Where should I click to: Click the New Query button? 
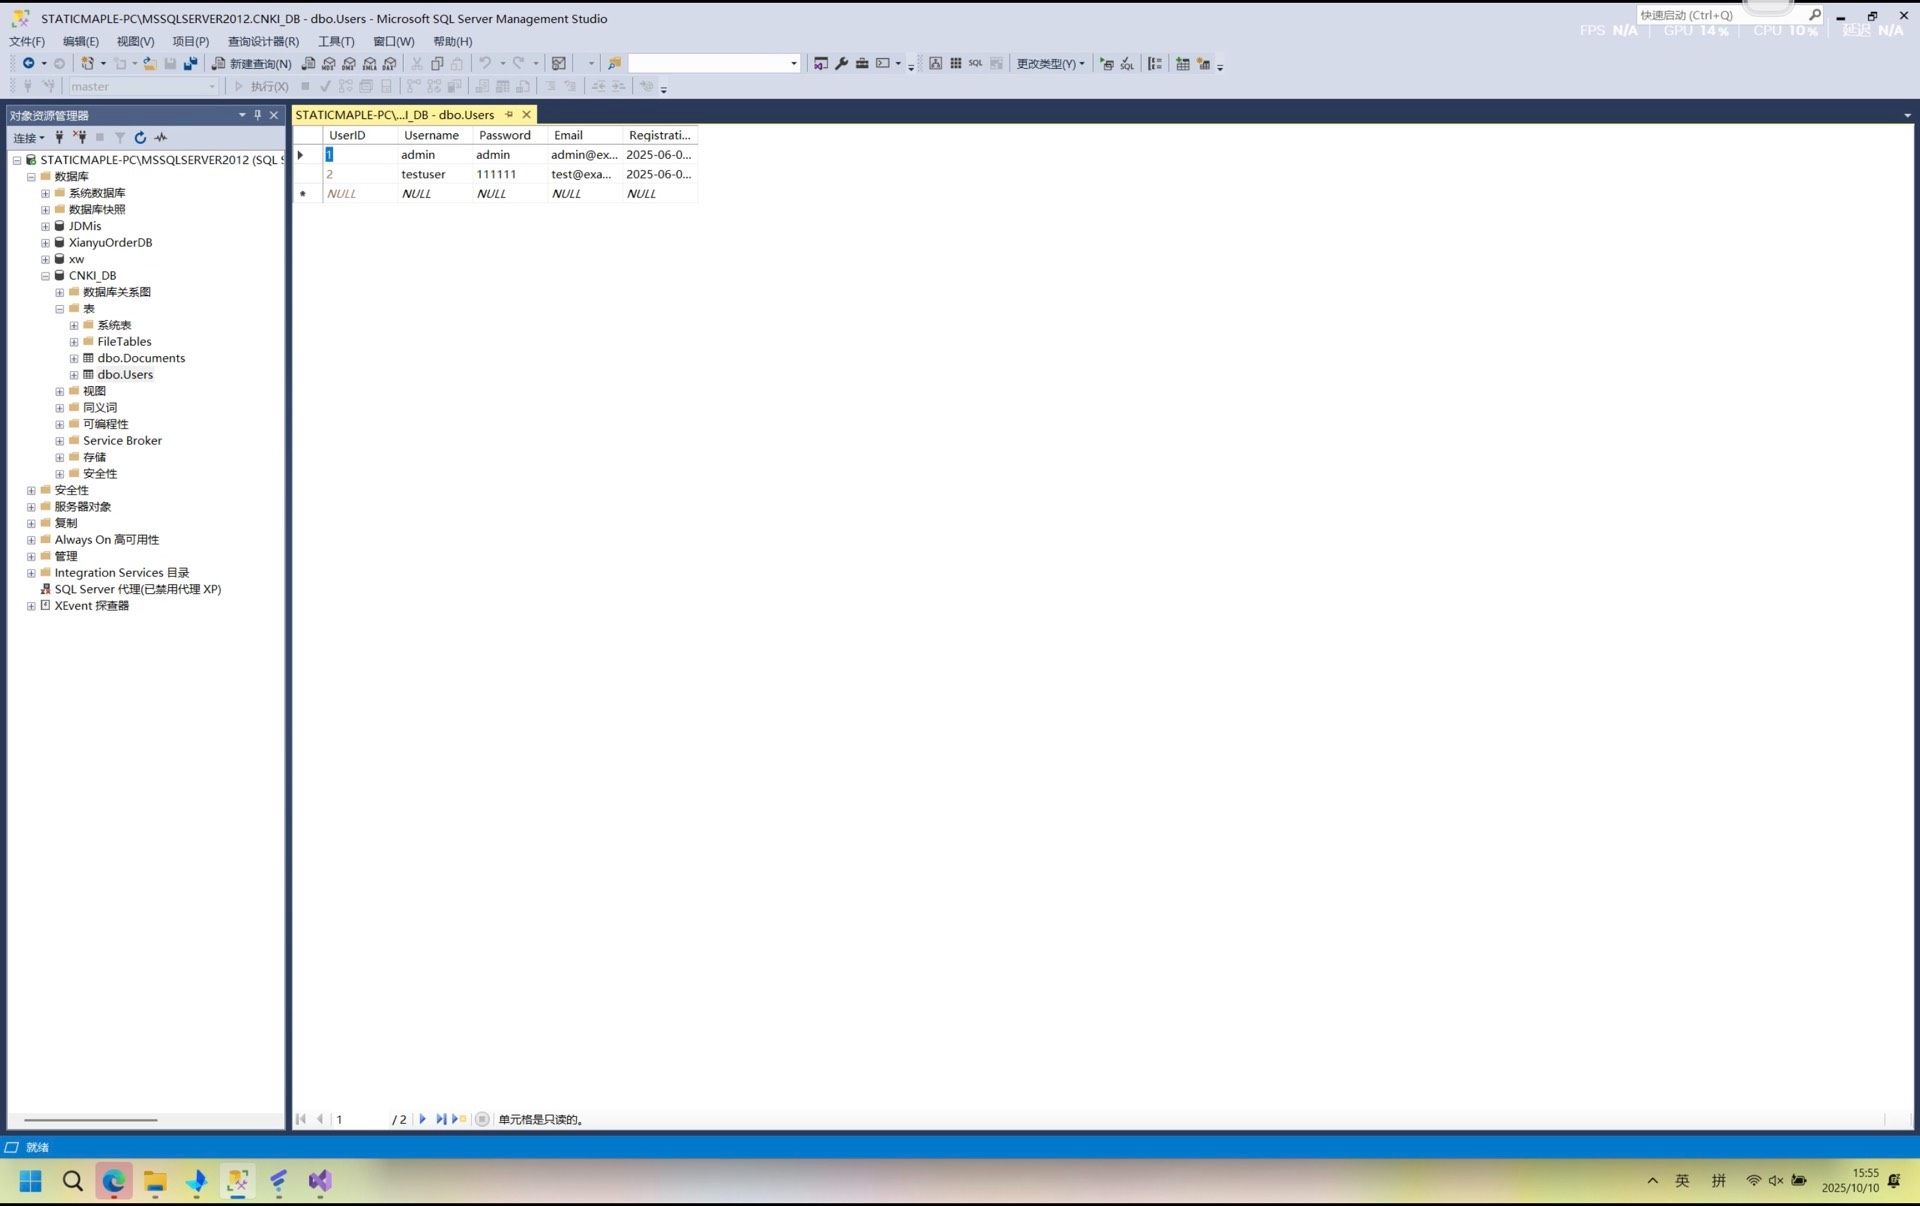(251, 63)
